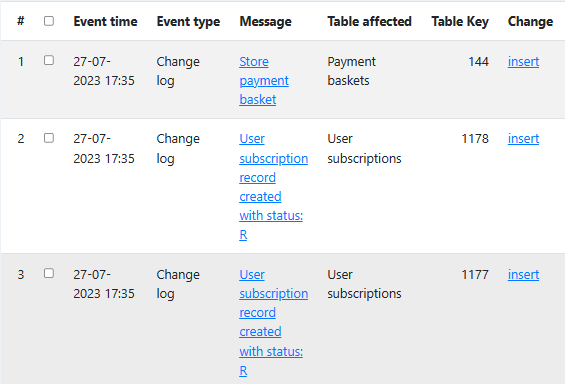Check the checkbox for row 3
The width and height of the screenshot is (565, 384).
coord(49,273)
